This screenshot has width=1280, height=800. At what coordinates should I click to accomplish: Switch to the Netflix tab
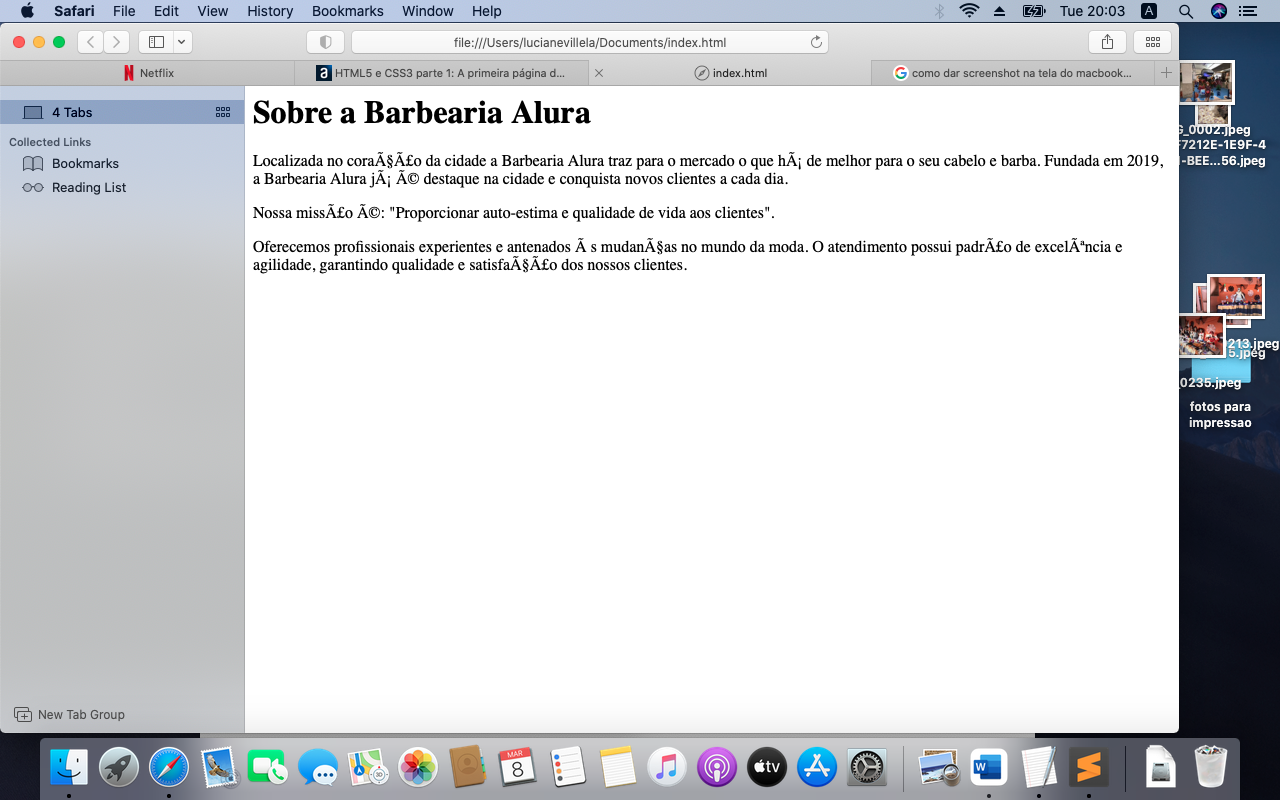point(148,73)
